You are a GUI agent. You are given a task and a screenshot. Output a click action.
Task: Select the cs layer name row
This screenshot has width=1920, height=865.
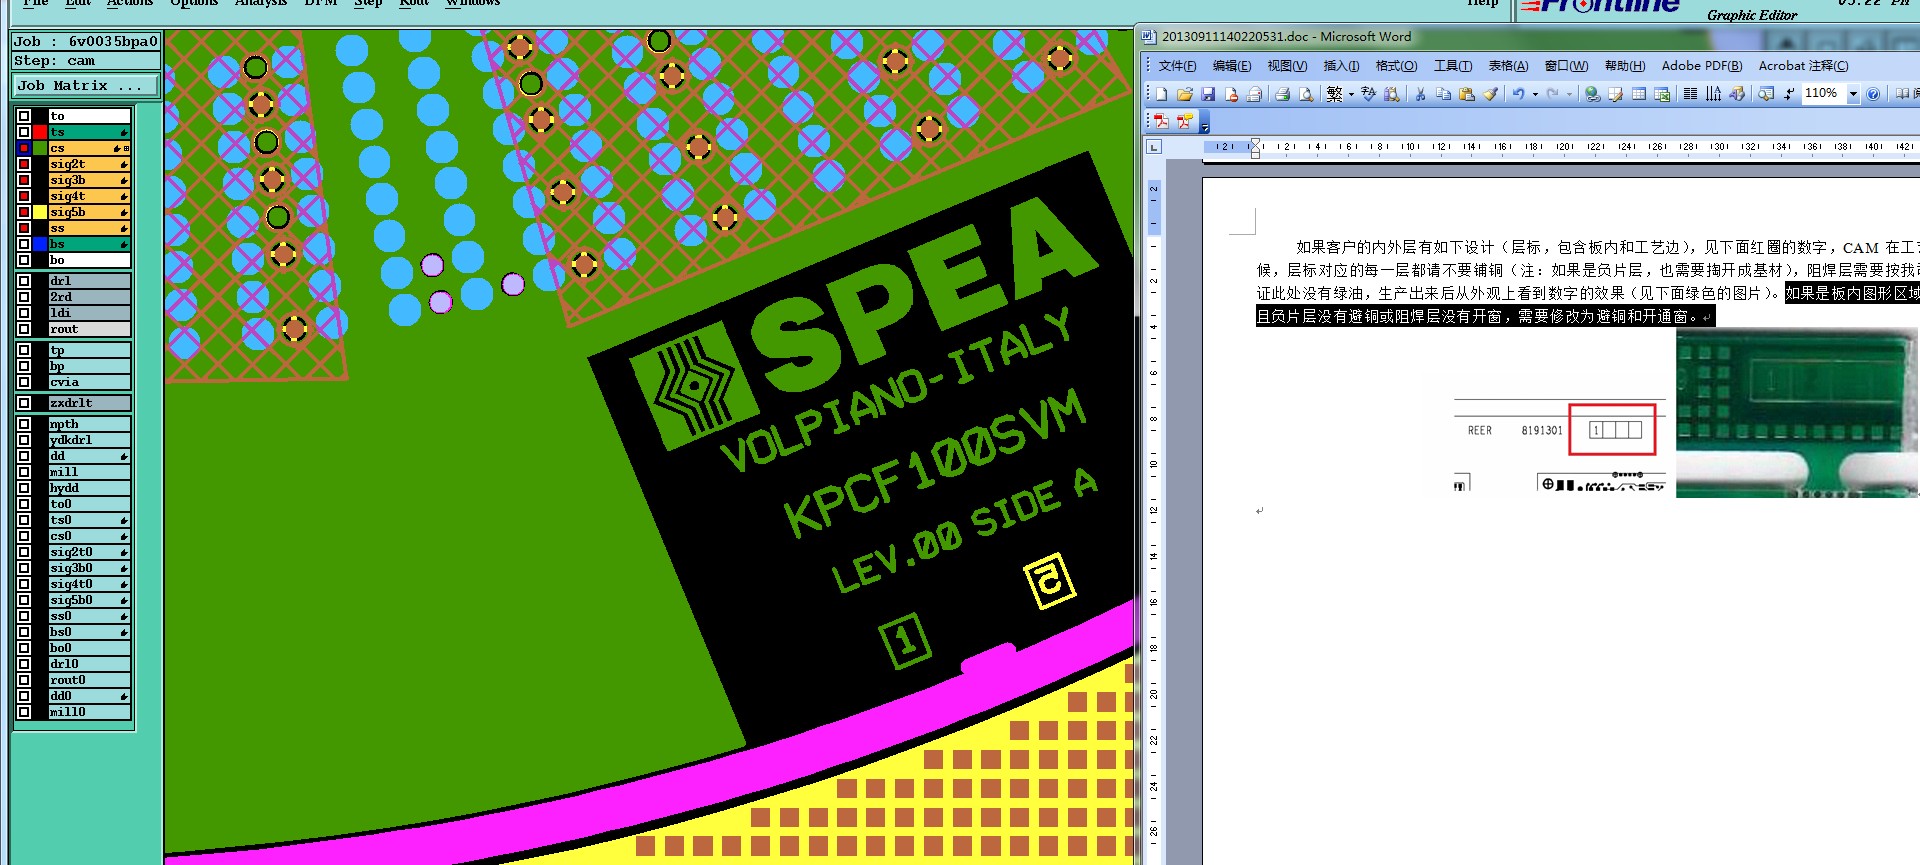[89, 148]
